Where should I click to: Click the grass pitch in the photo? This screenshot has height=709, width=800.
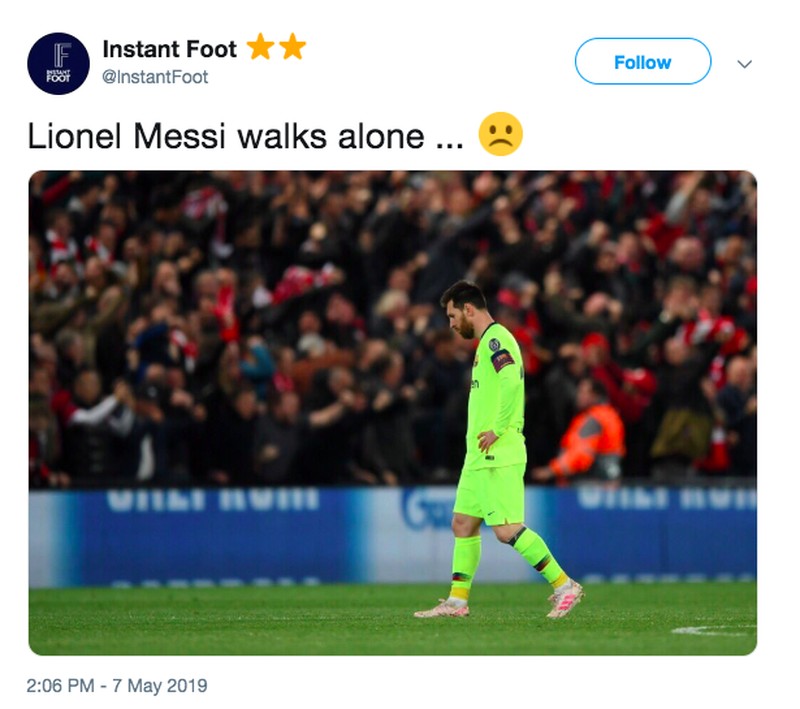[x=250, y=620]
